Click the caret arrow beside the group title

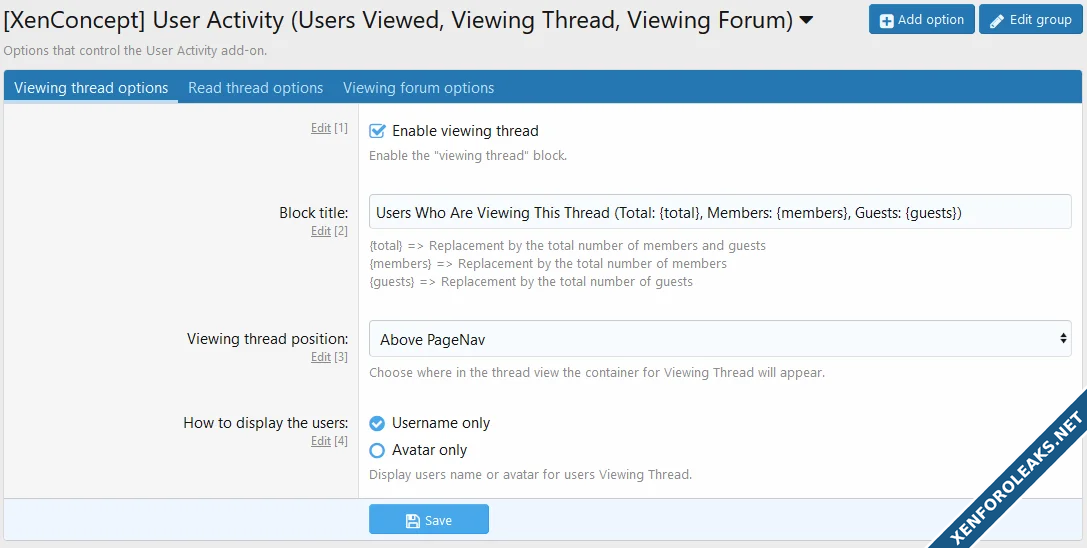(x=807, y=19)
